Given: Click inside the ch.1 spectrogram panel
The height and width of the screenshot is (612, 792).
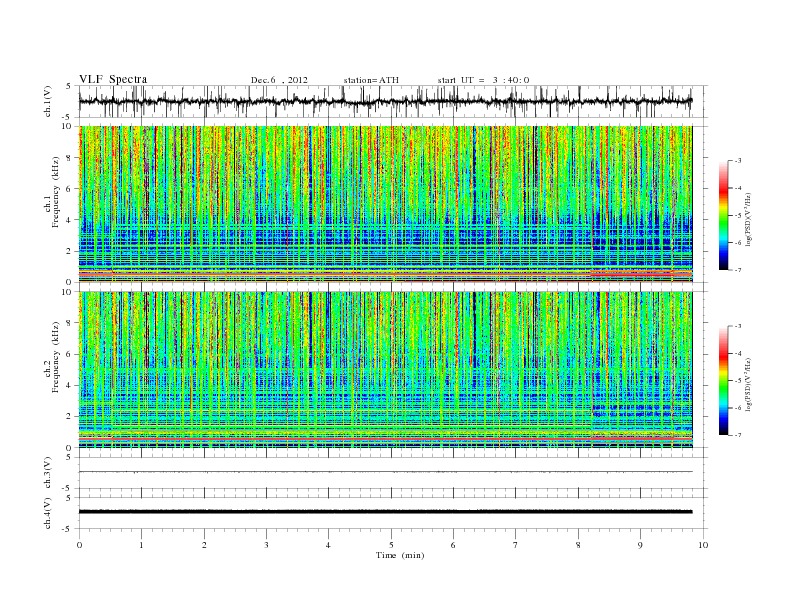Looking at the screenshot, I should [x=385, y=204].
